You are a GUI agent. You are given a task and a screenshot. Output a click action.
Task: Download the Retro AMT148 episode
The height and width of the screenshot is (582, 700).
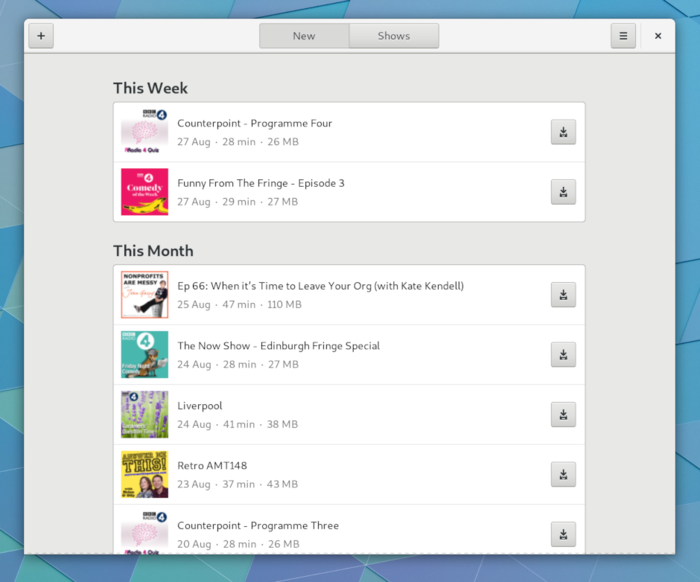pyautogui.click(x=563, y=474)
